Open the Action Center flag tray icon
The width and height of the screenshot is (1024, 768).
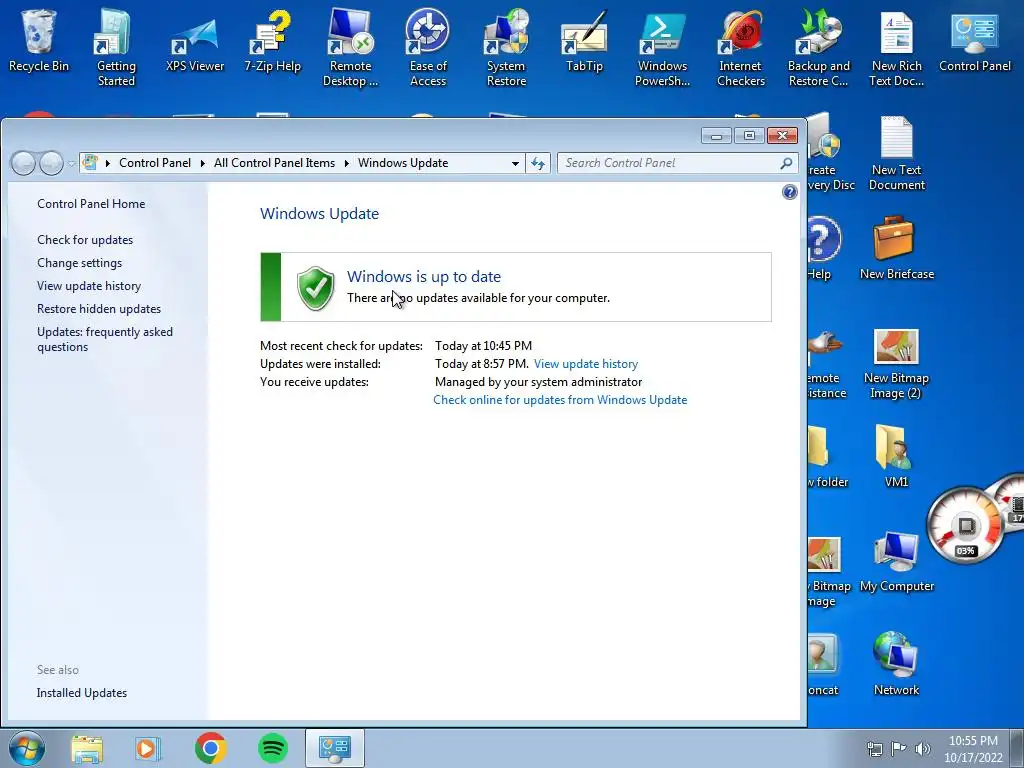tap(899, 748)
